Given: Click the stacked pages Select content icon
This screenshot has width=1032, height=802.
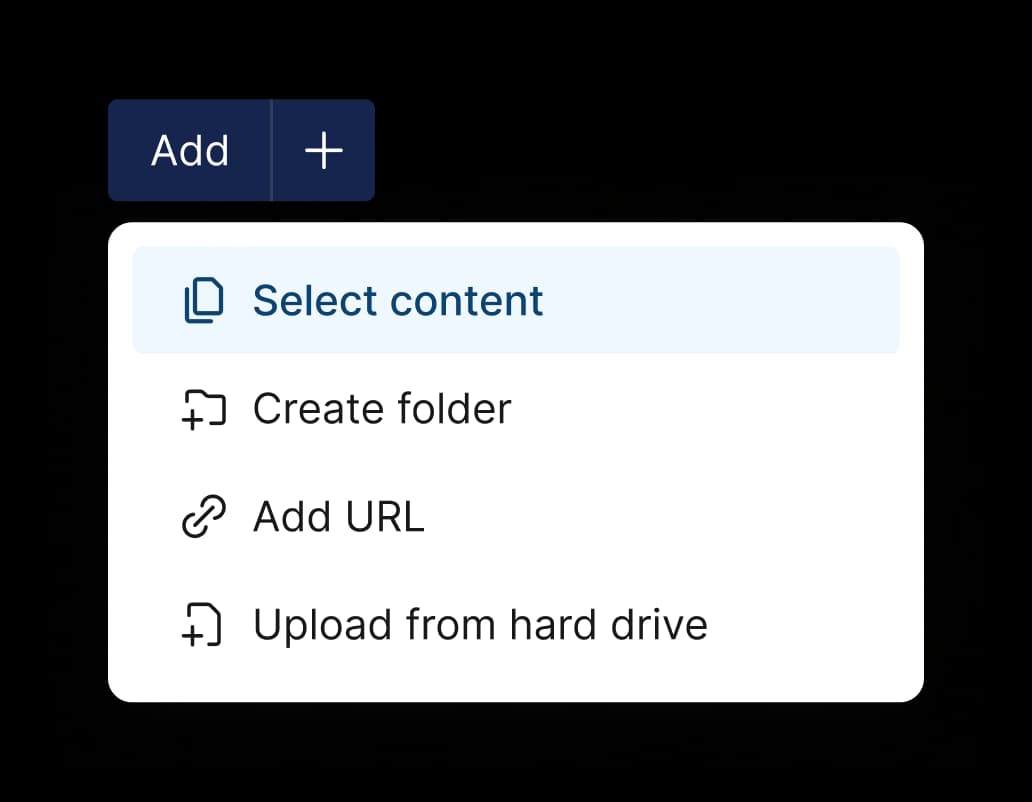Looking at the screenshot, I should tap(204, 301).
